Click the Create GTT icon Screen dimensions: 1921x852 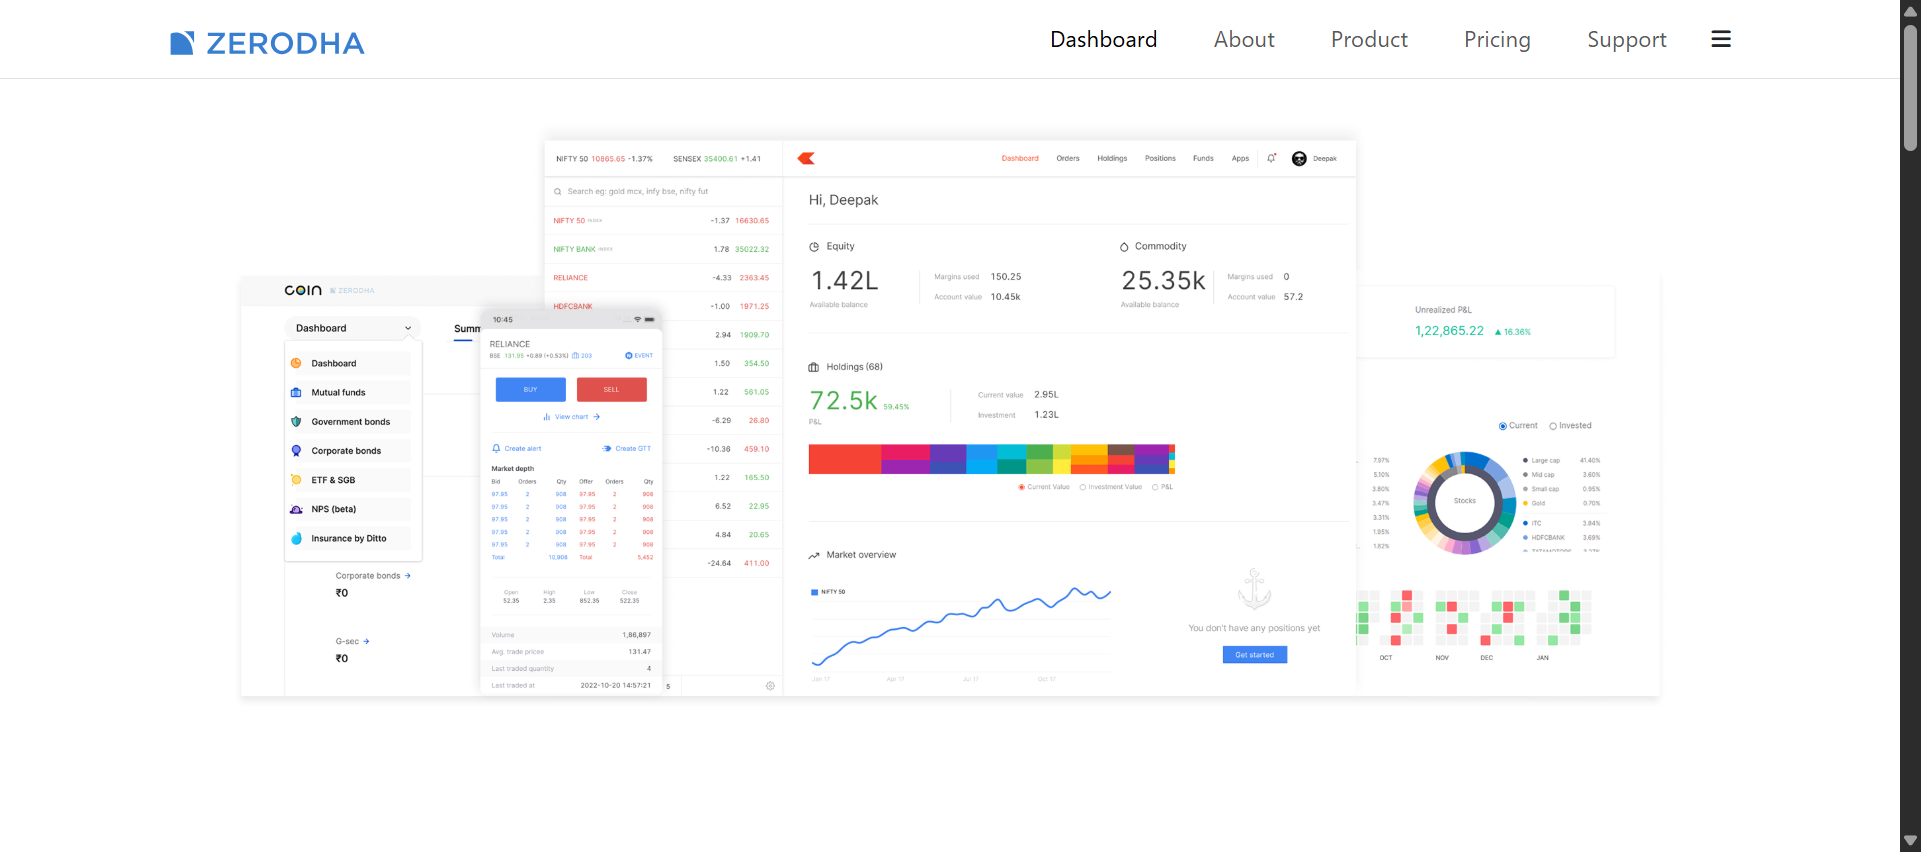(607, 448)
